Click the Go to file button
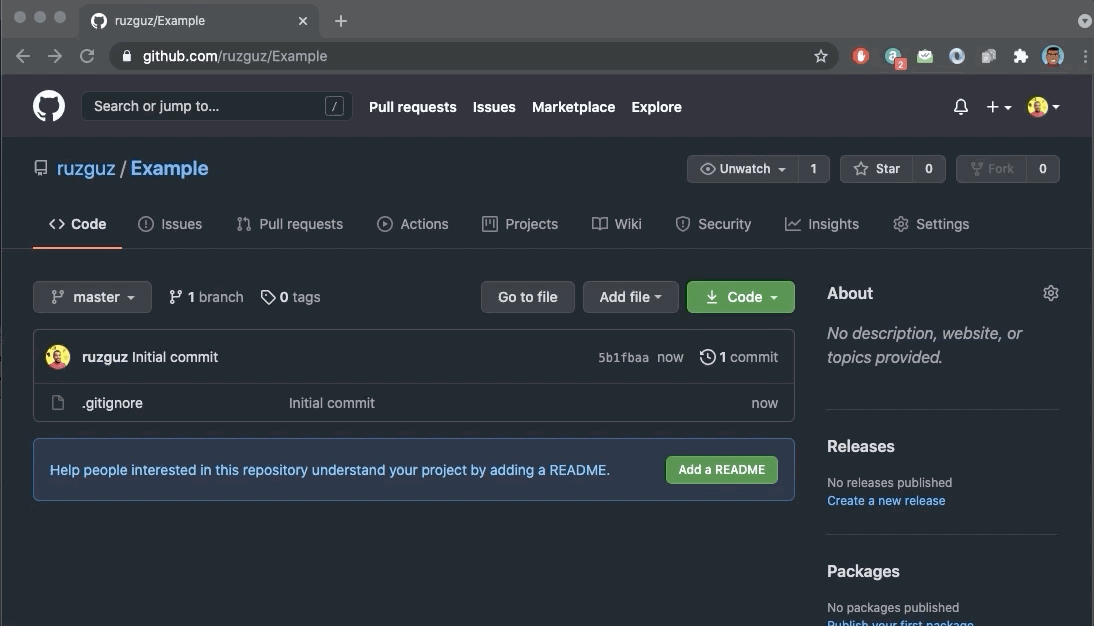The width and height of the screenshot is (1094, 626). click(x=527, y=297)
